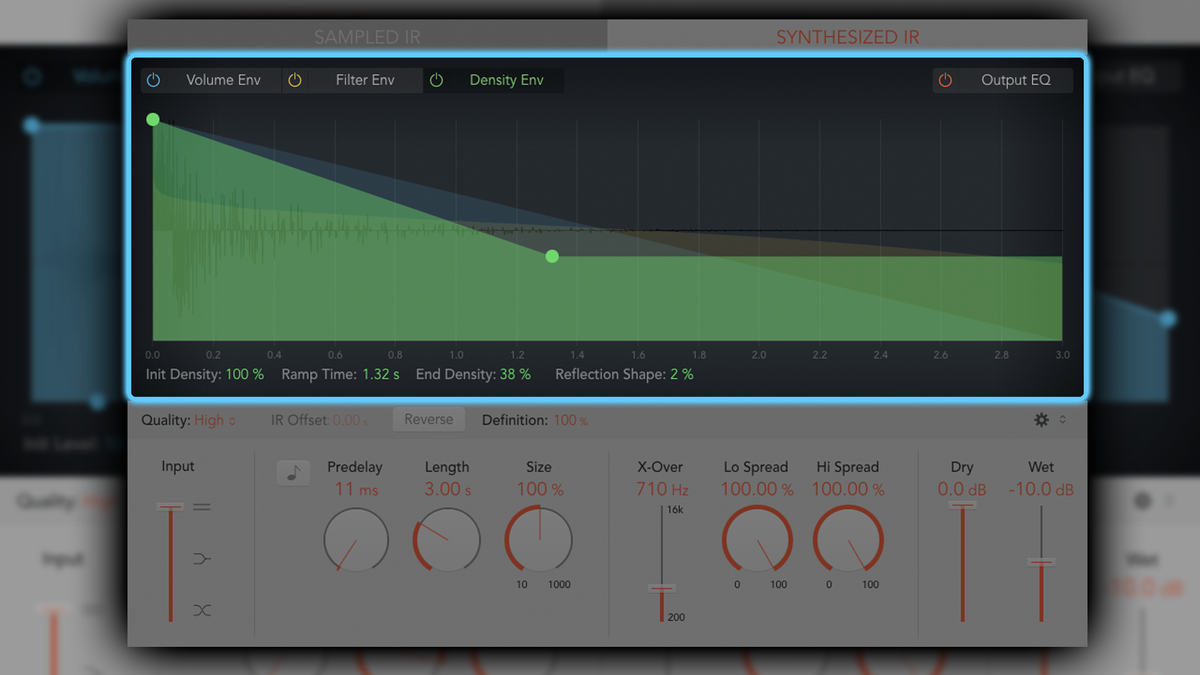This screenshot has width=1200, height=675.
Task: Select the stereo input mode icon
Action: click(200, 506)
